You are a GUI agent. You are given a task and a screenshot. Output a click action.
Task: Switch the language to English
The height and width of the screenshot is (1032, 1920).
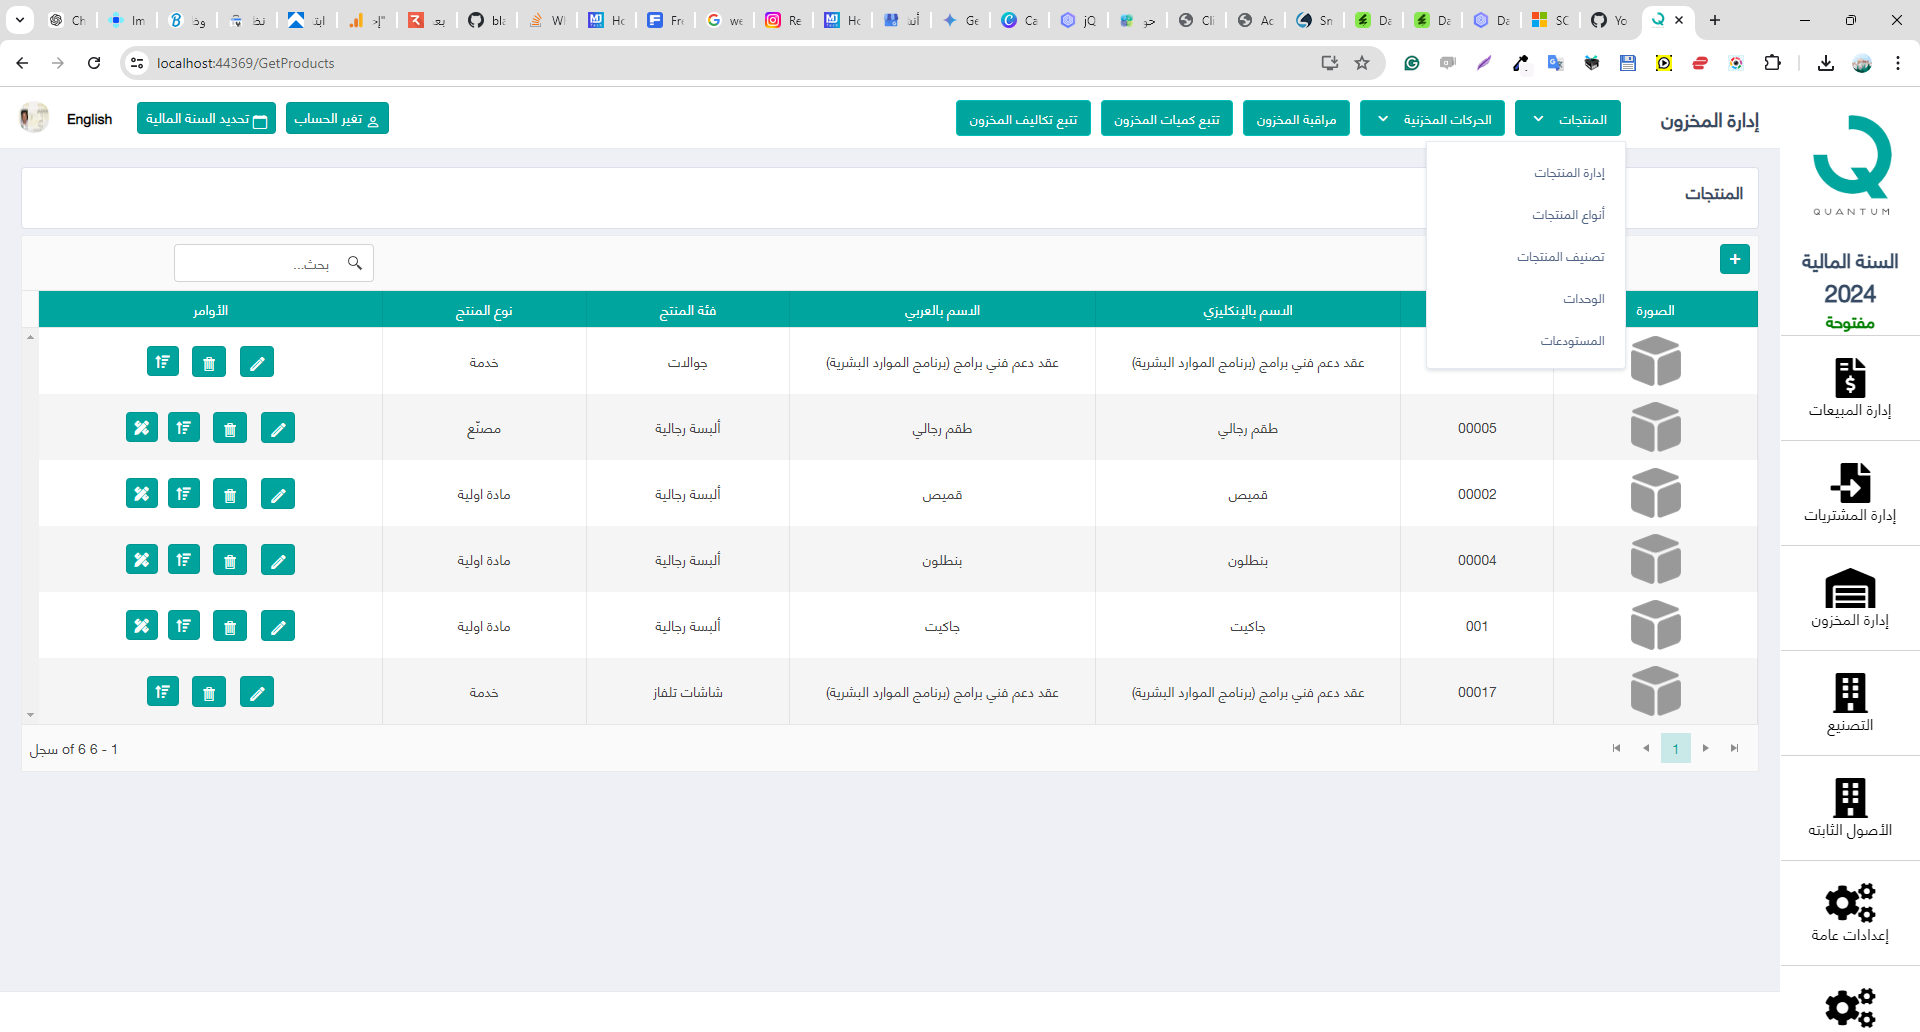(x=89, y=119)
